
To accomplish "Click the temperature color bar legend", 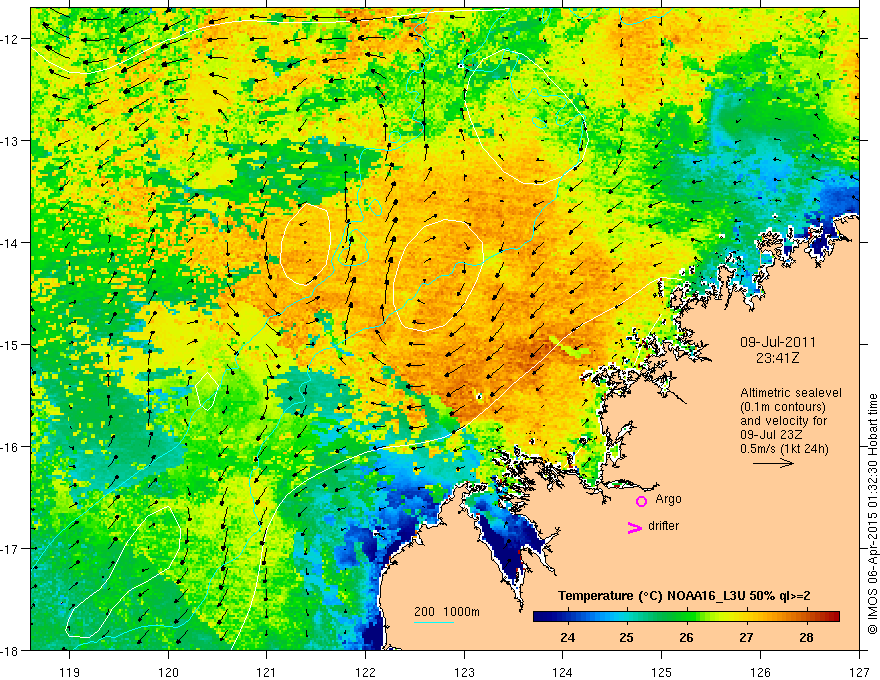I will pos(686,617).
